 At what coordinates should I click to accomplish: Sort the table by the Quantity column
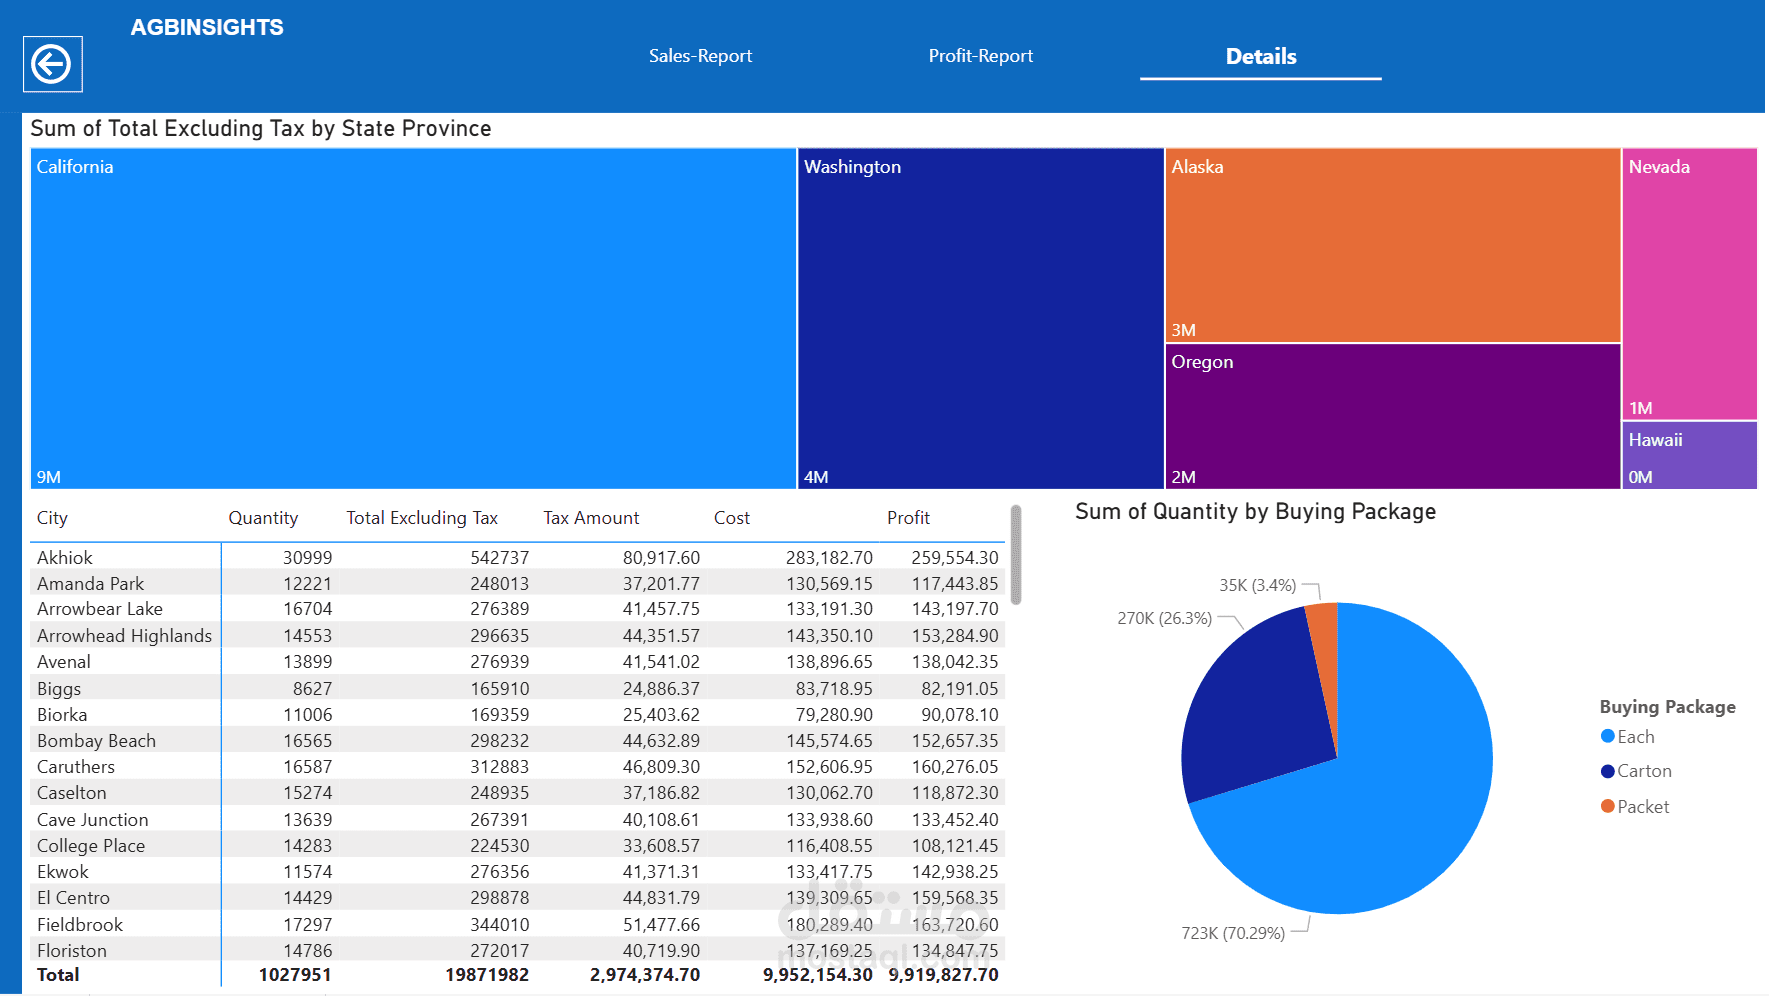263,517
